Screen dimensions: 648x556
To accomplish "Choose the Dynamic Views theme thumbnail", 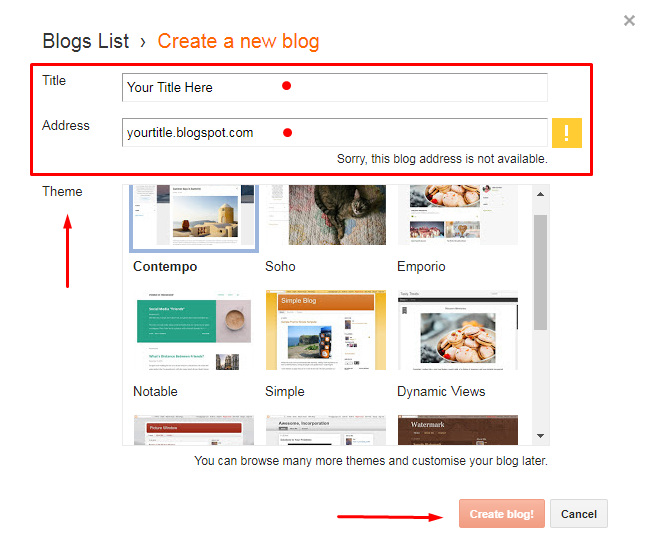I will (457, 330).
